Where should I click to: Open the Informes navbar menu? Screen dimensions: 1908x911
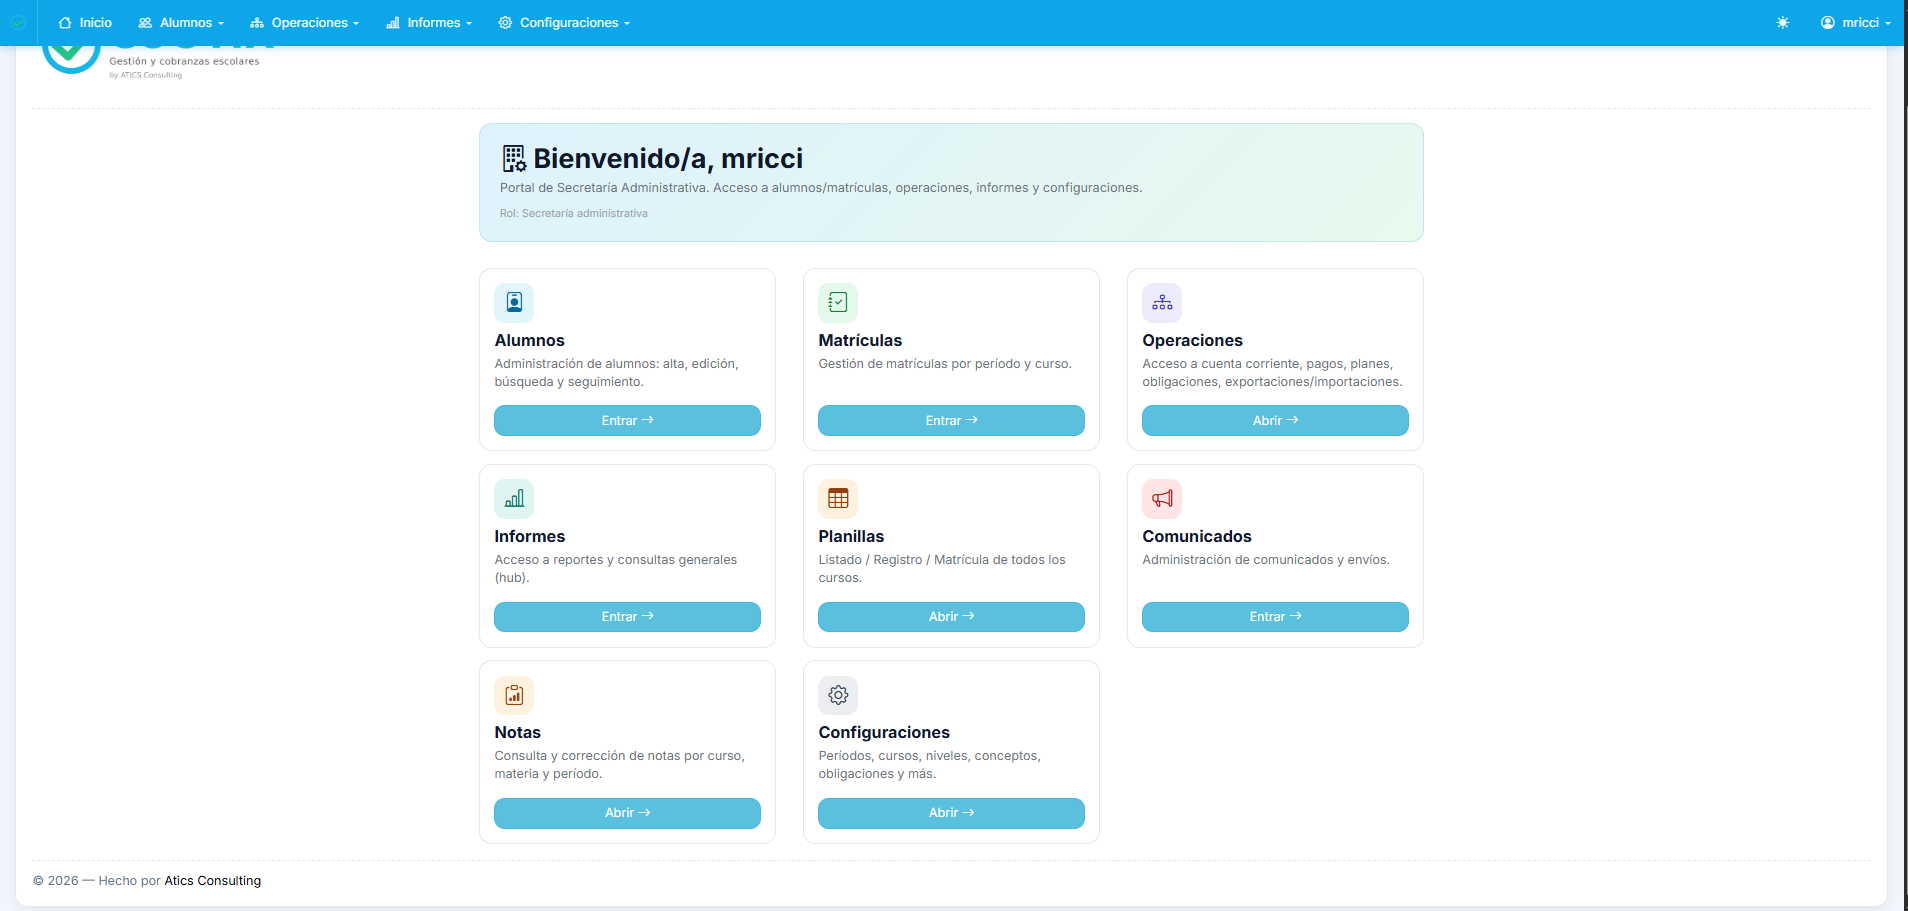[x=429, y=22]
